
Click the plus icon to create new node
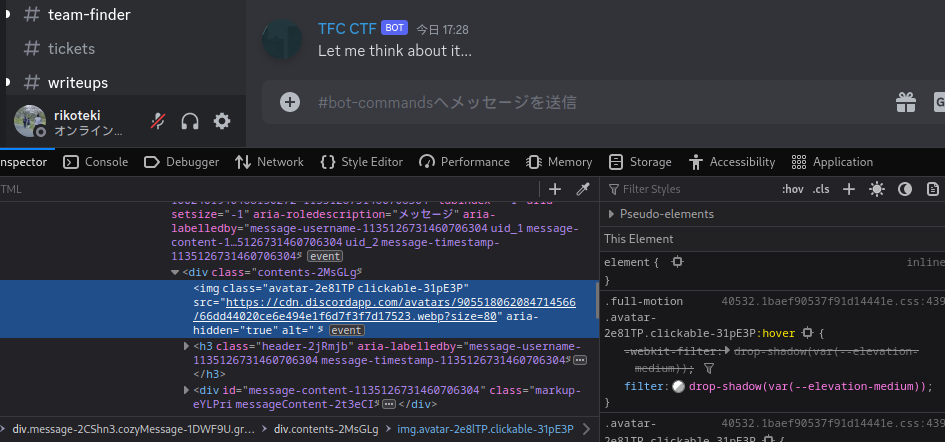click(x=555, y=189)
